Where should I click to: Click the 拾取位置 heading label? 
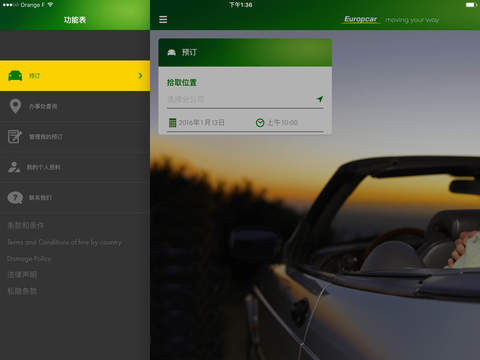(182, 83)
